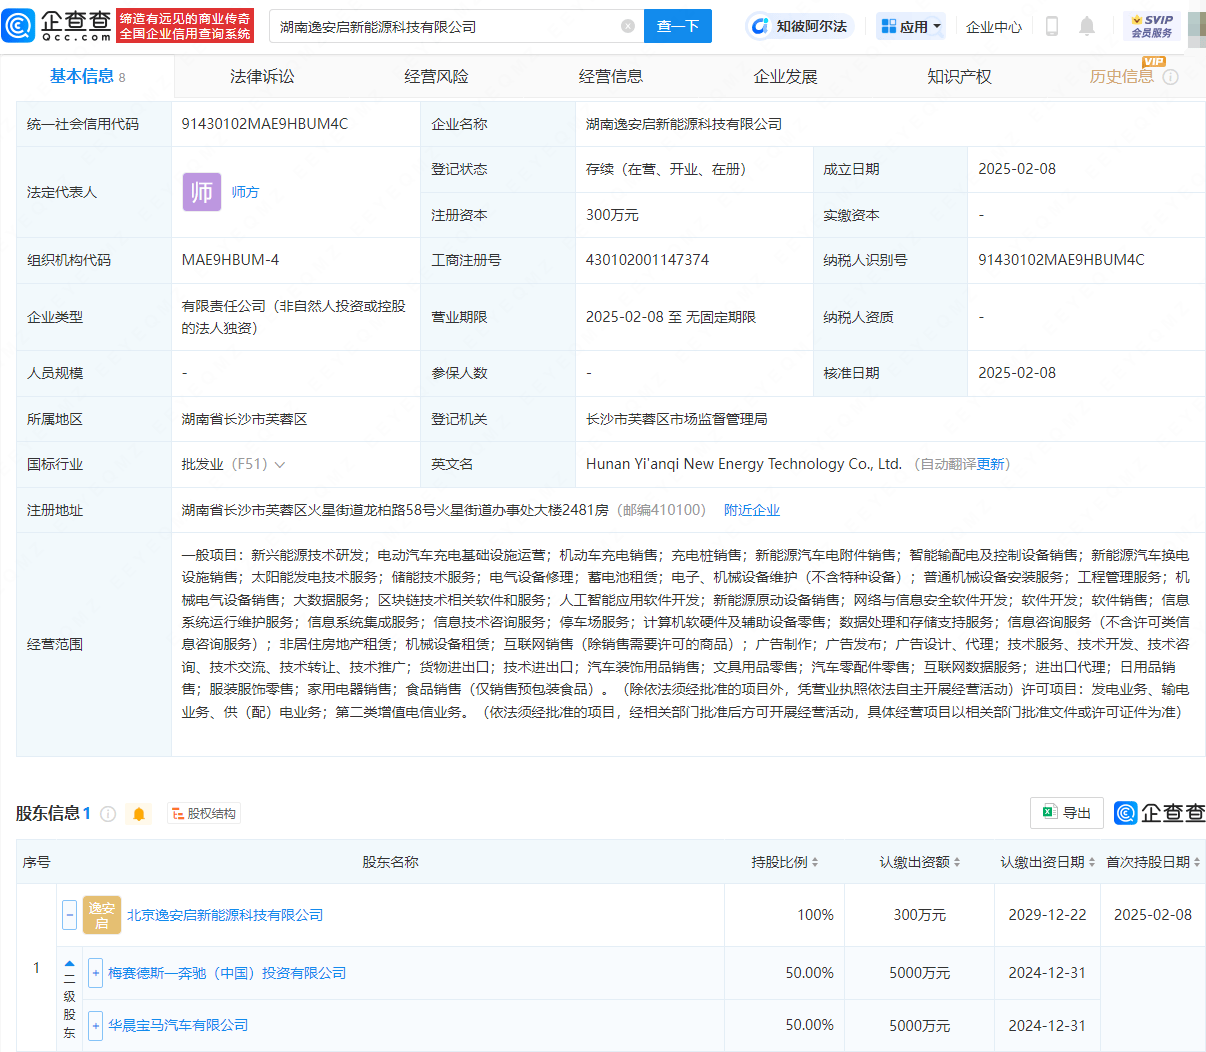Switch to 企业发展 tab

coord(785,77)
